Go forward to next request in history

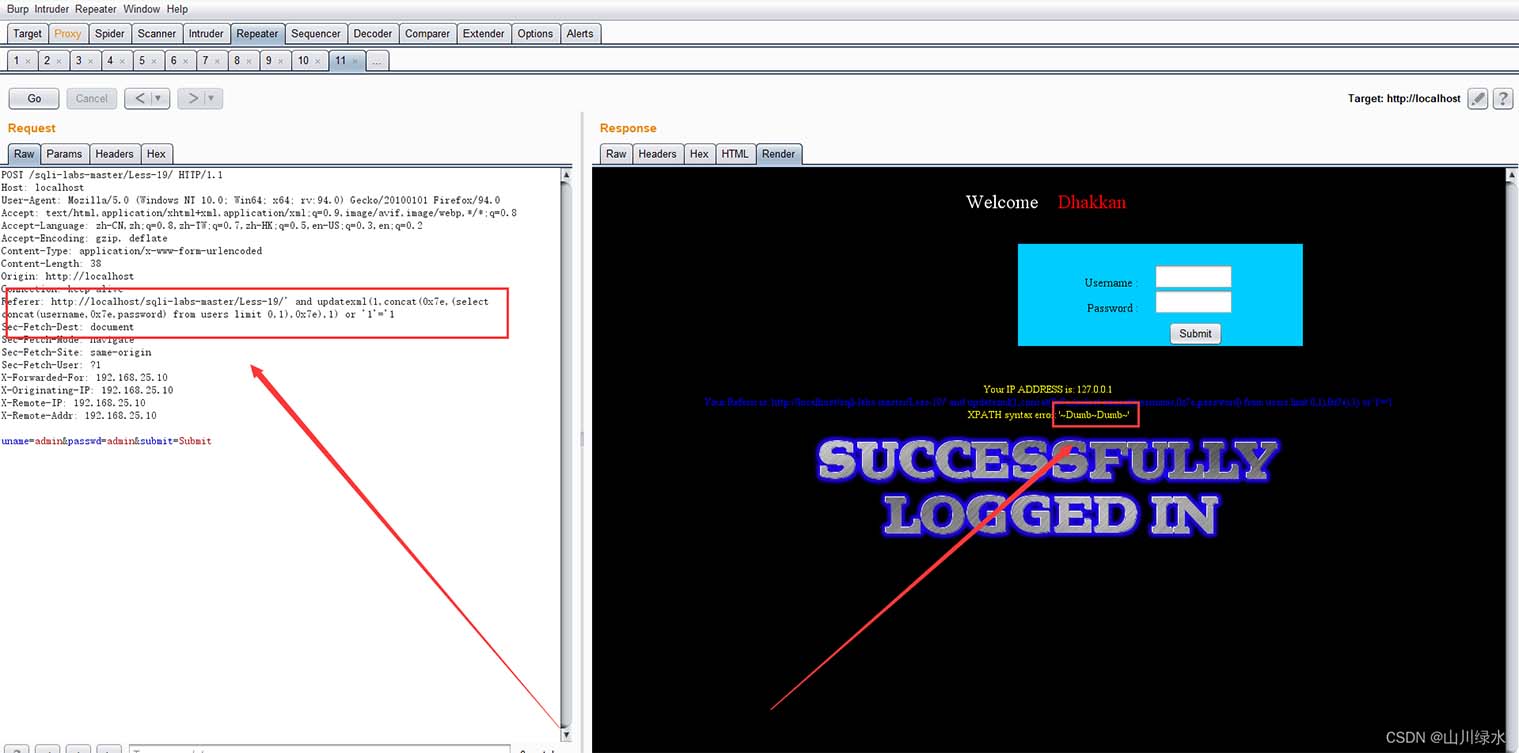193,98
